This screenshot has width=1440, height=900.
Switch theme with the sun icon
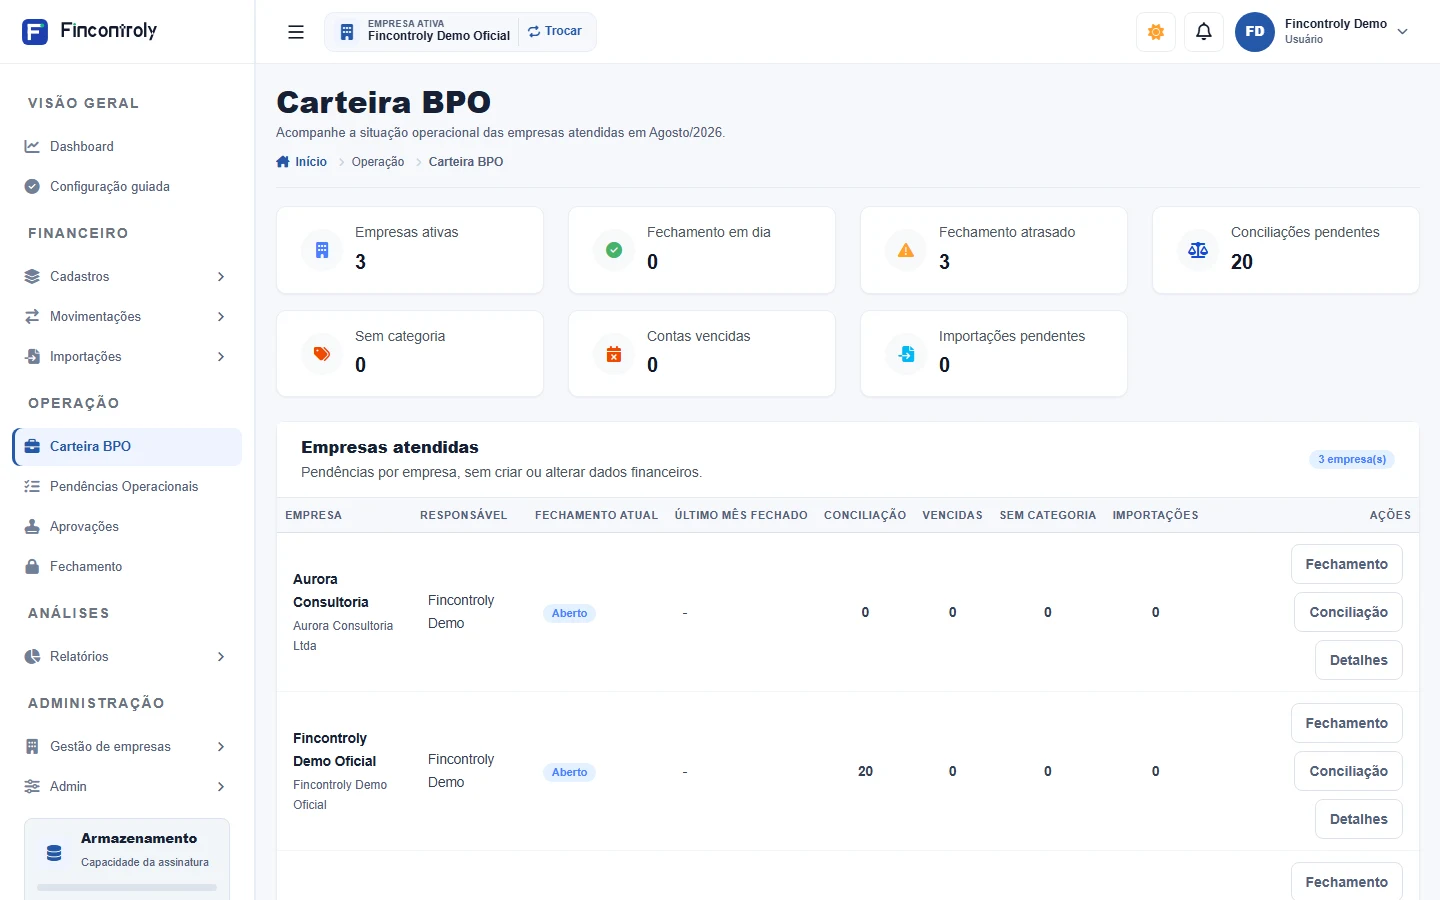tap(1156, 32)
